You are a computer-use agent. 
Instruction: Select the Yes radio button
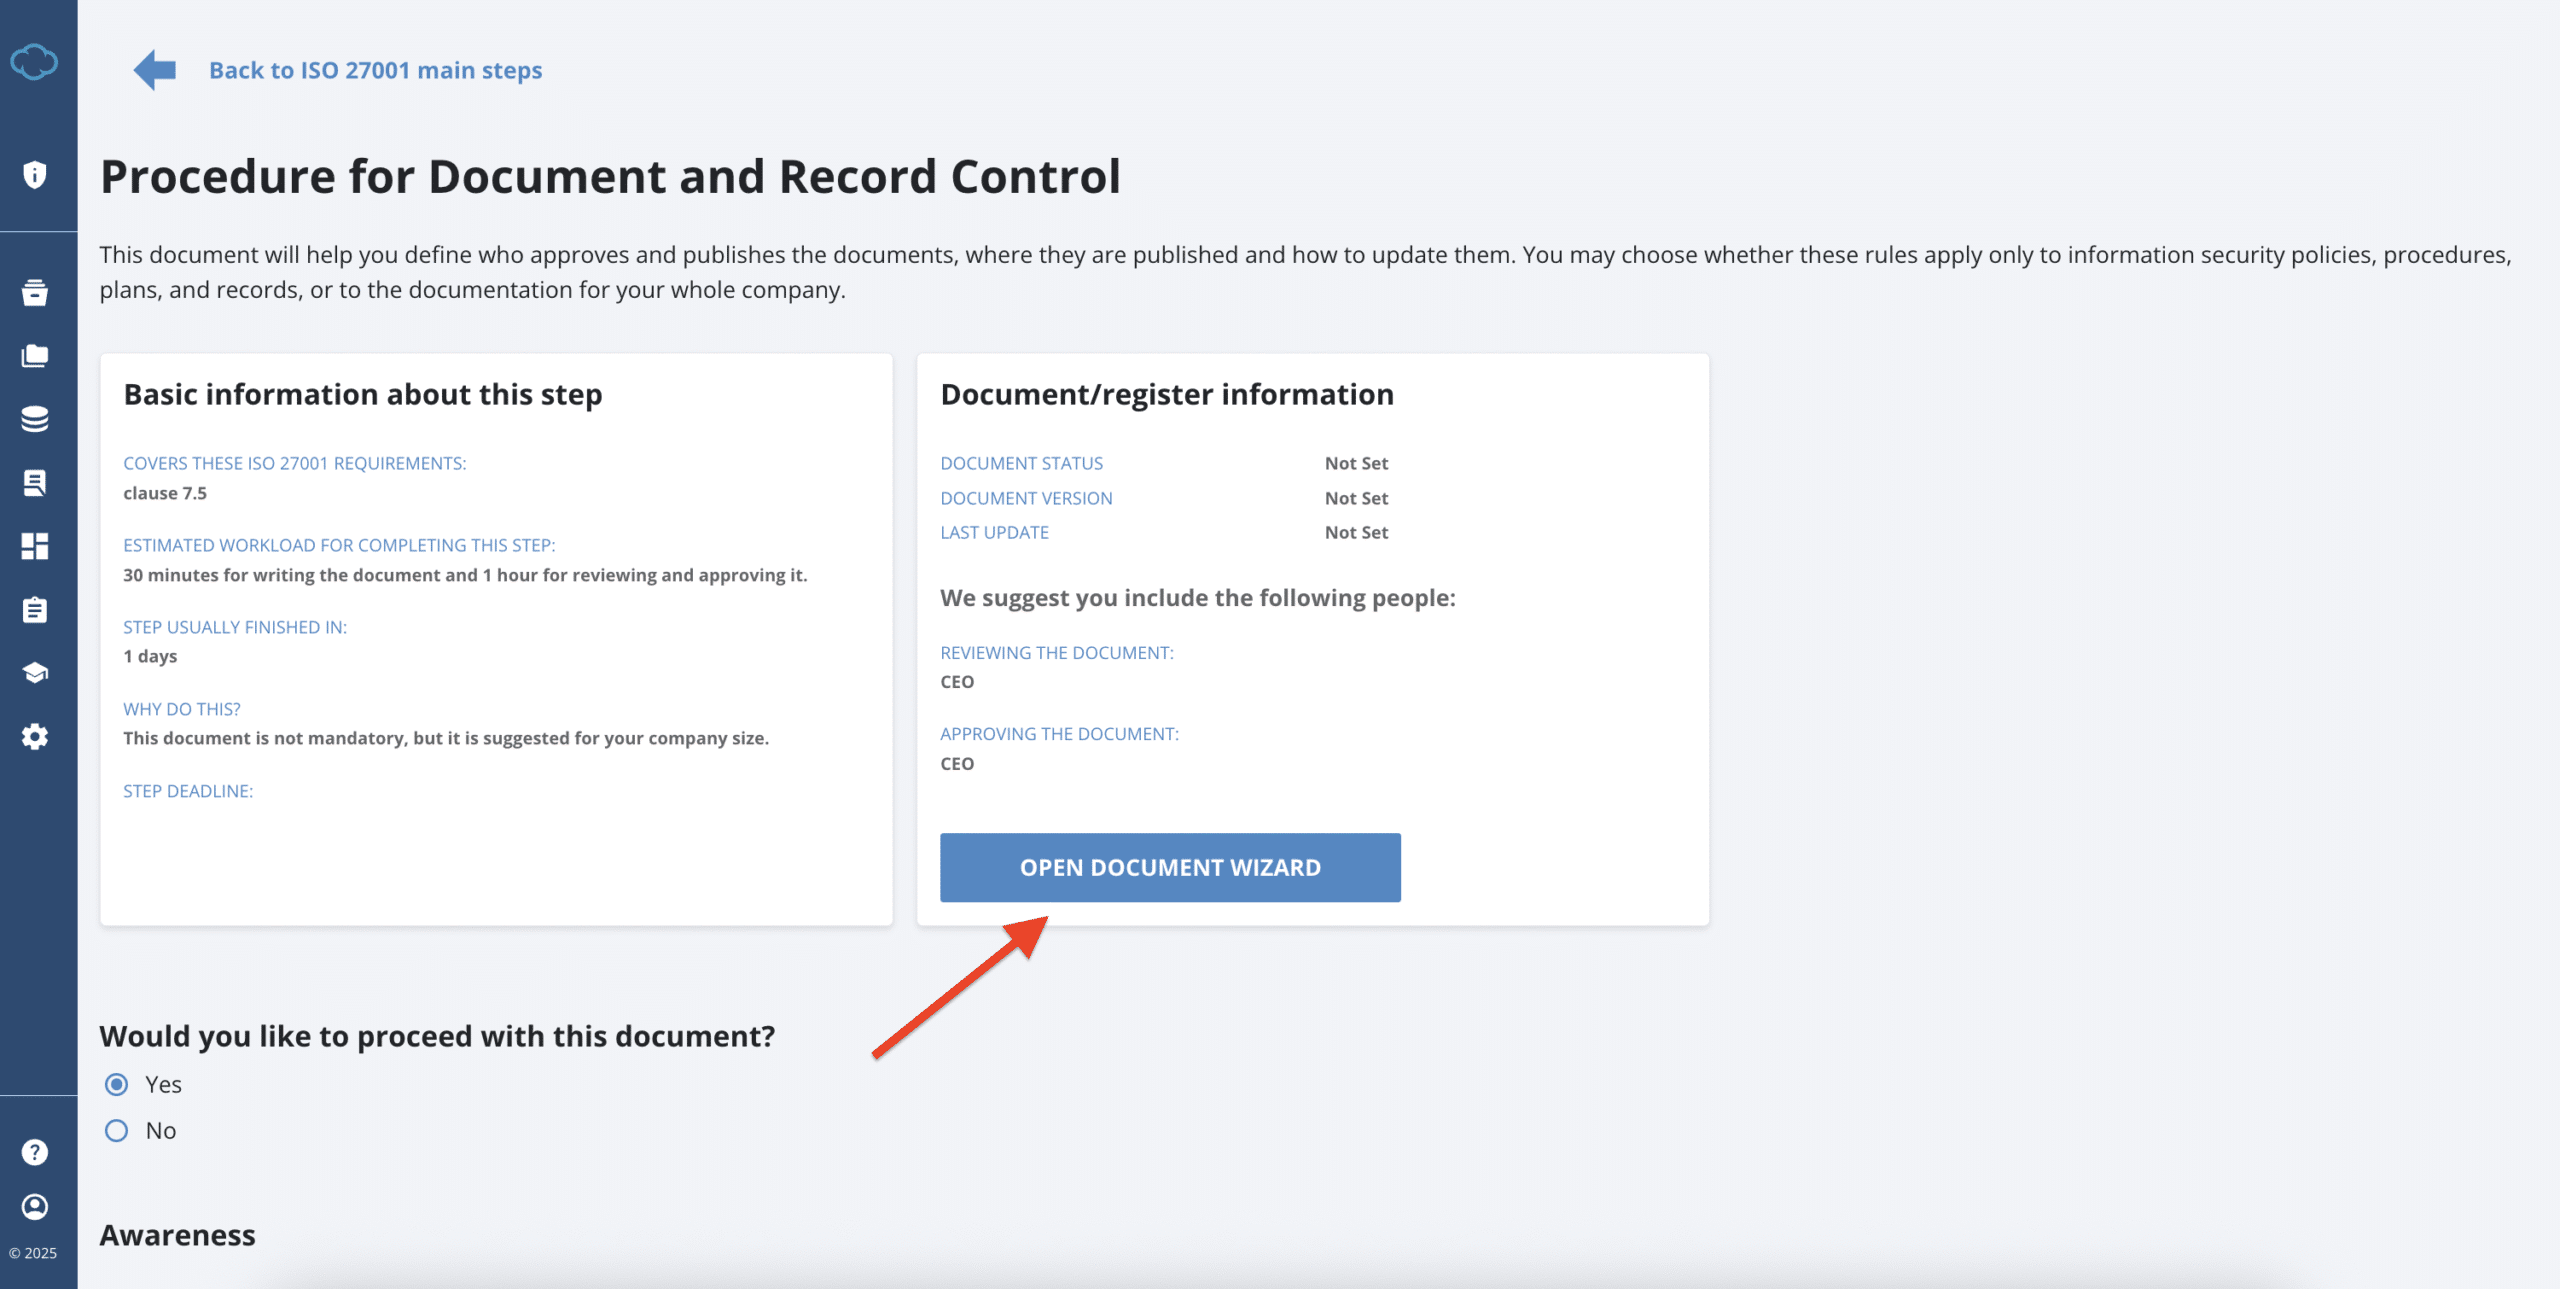[x=117, y=1085]
